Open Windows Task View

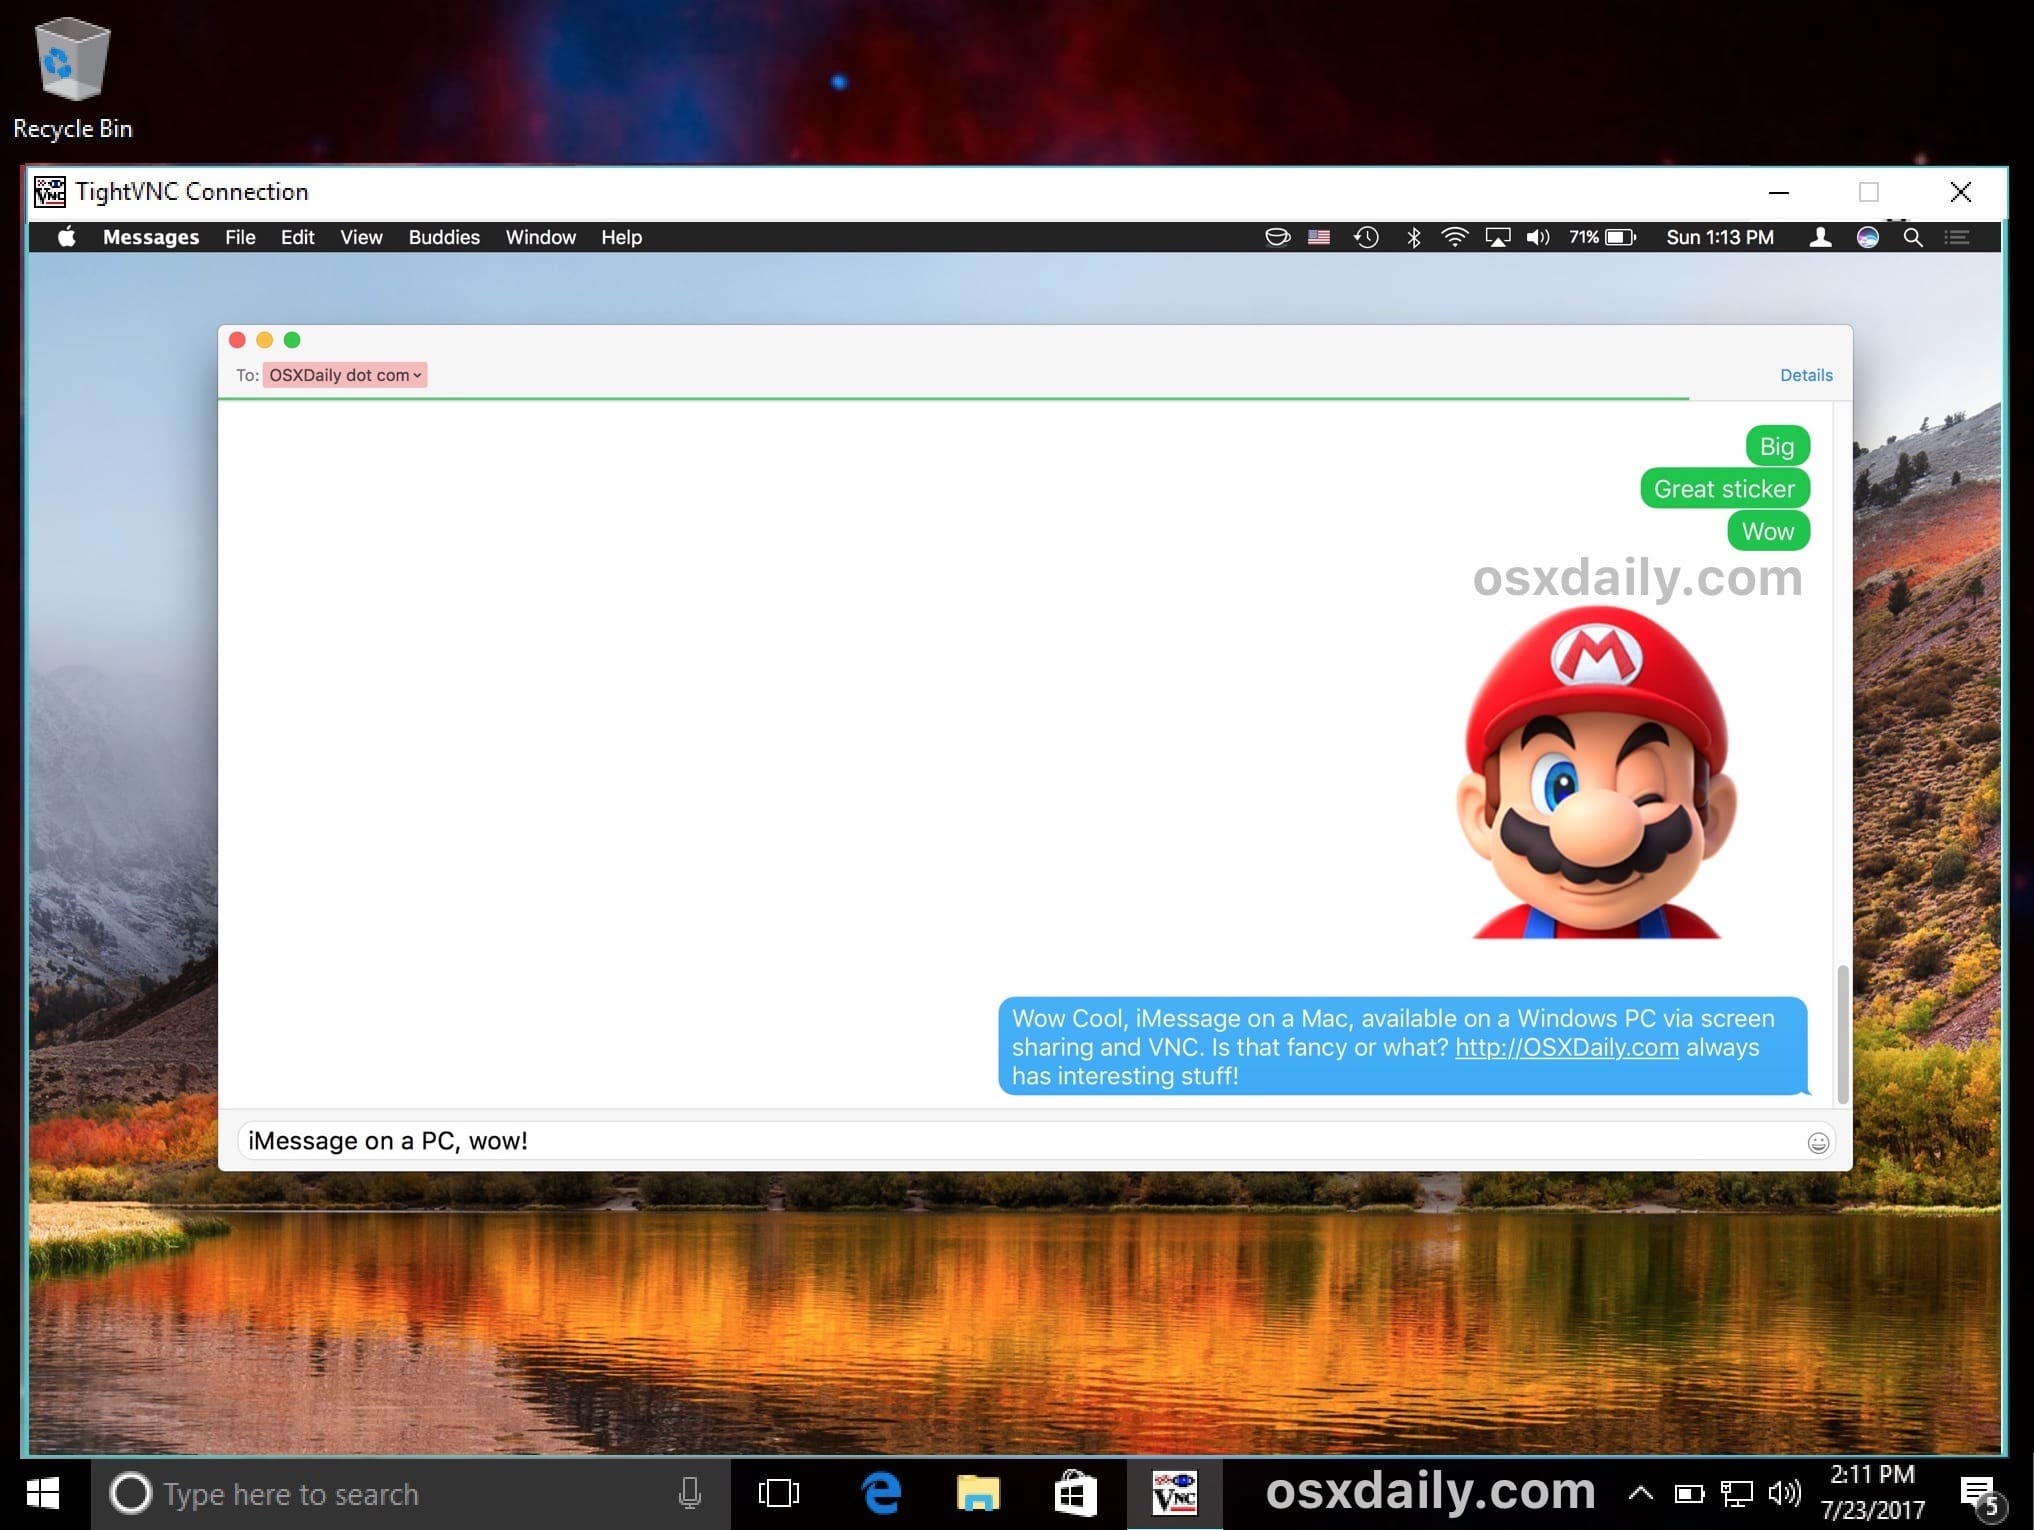coord(779,1494)
